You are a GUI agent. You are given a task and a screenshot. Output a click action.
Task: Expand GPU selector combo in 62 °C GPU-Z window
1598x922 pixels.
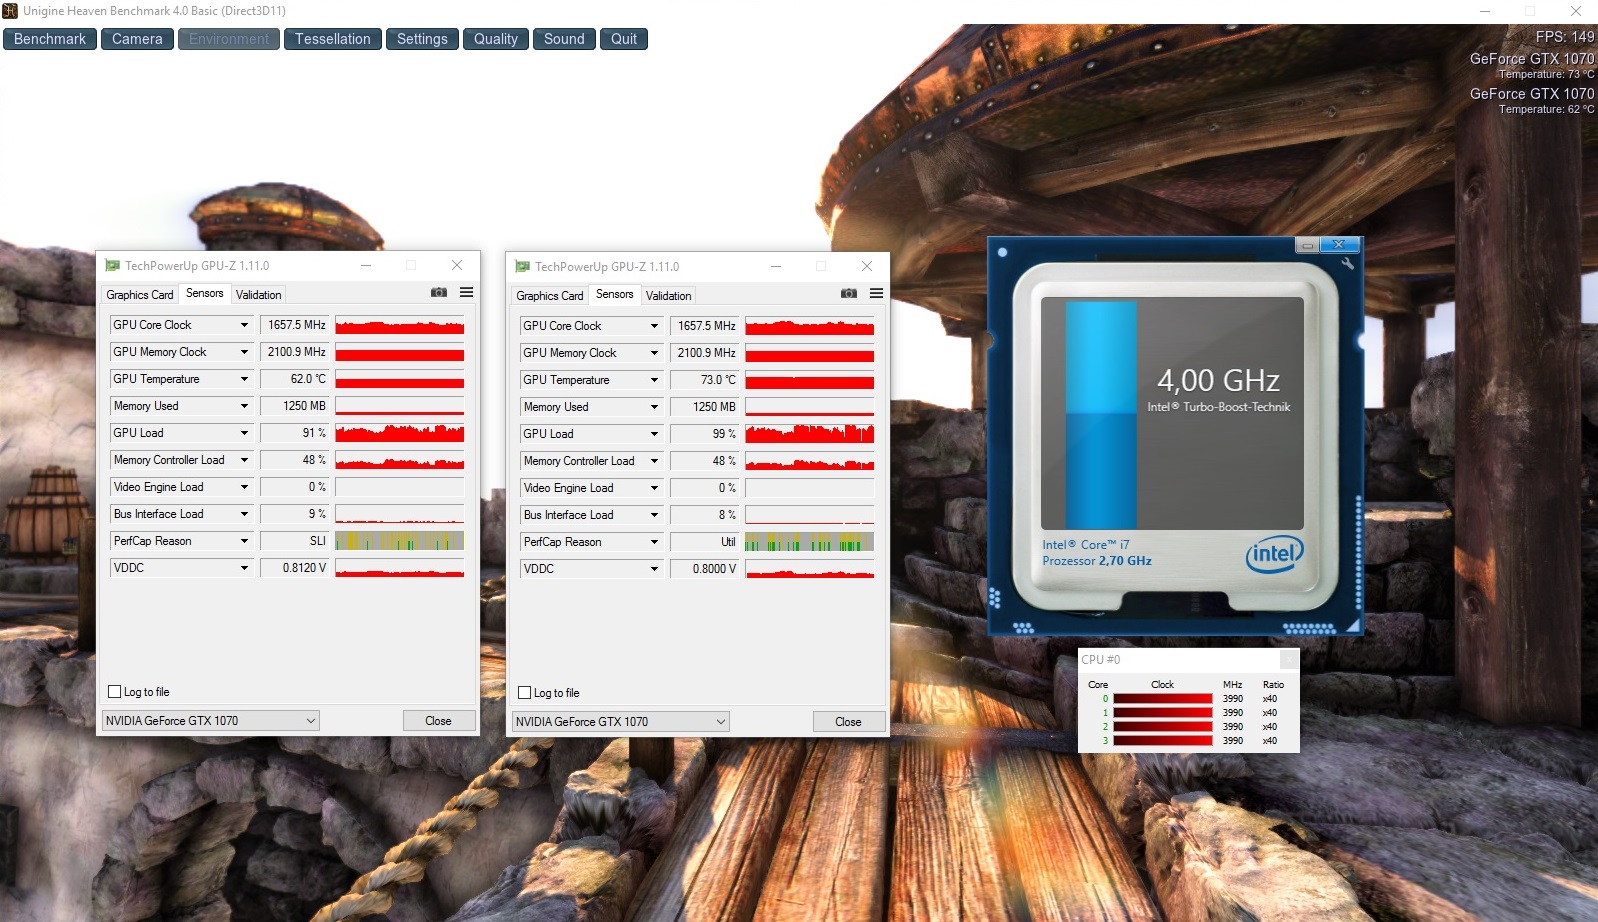[x=211, y=721]
